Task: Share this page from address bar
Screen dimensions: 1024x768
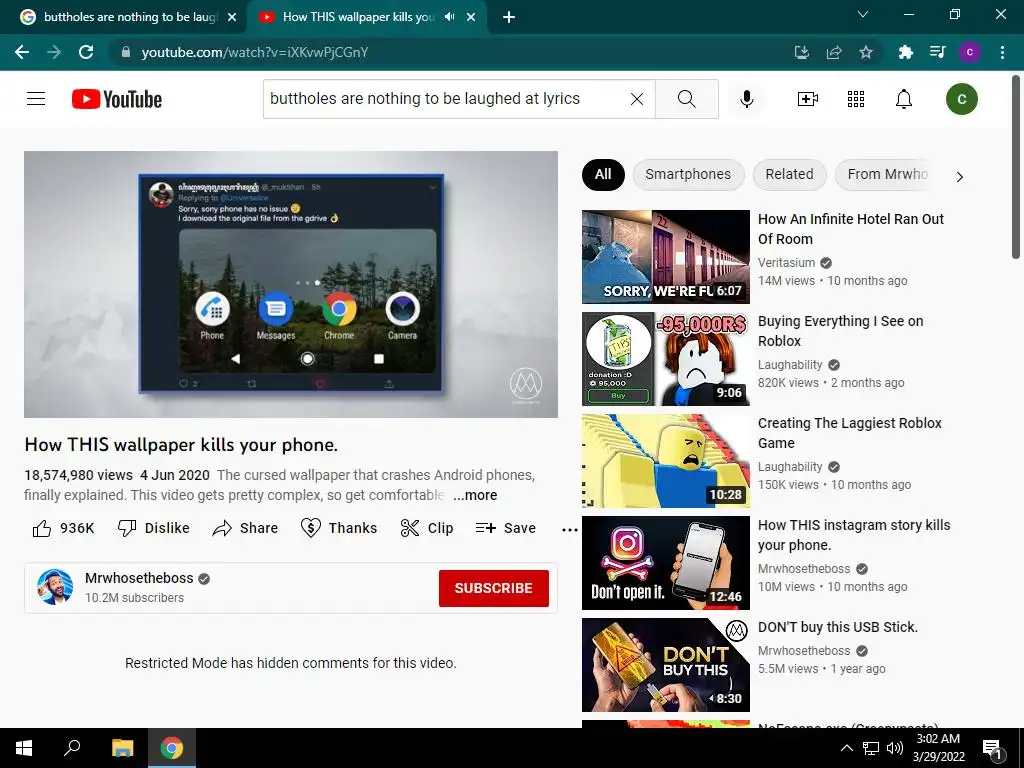Action: click(834, 52)
